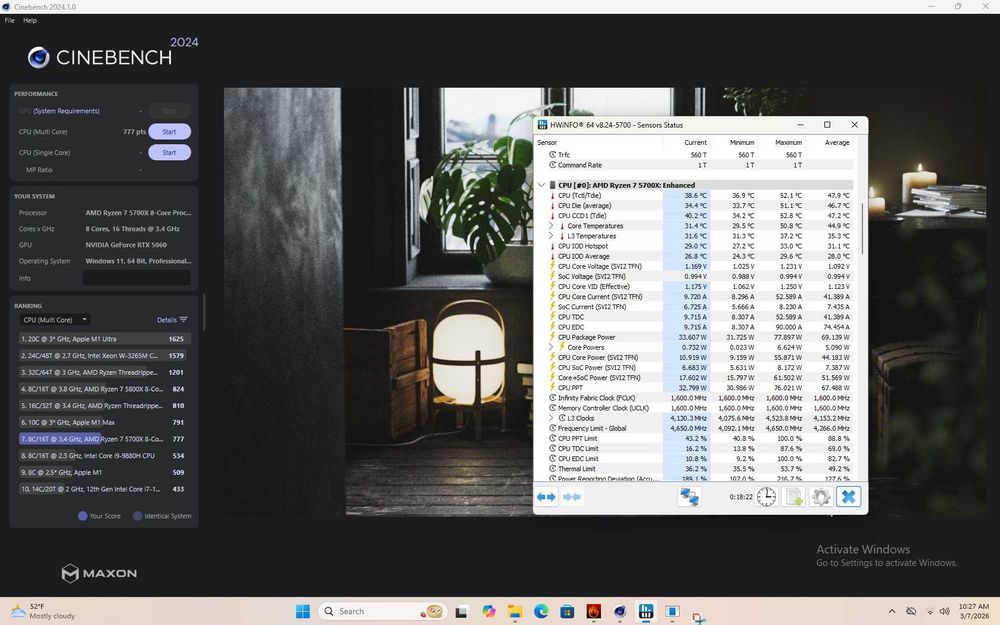Start the CPU (Single Core) benchmark
Screen dimensions: 1000x625
pyautogui.click(x=169, y=152)
